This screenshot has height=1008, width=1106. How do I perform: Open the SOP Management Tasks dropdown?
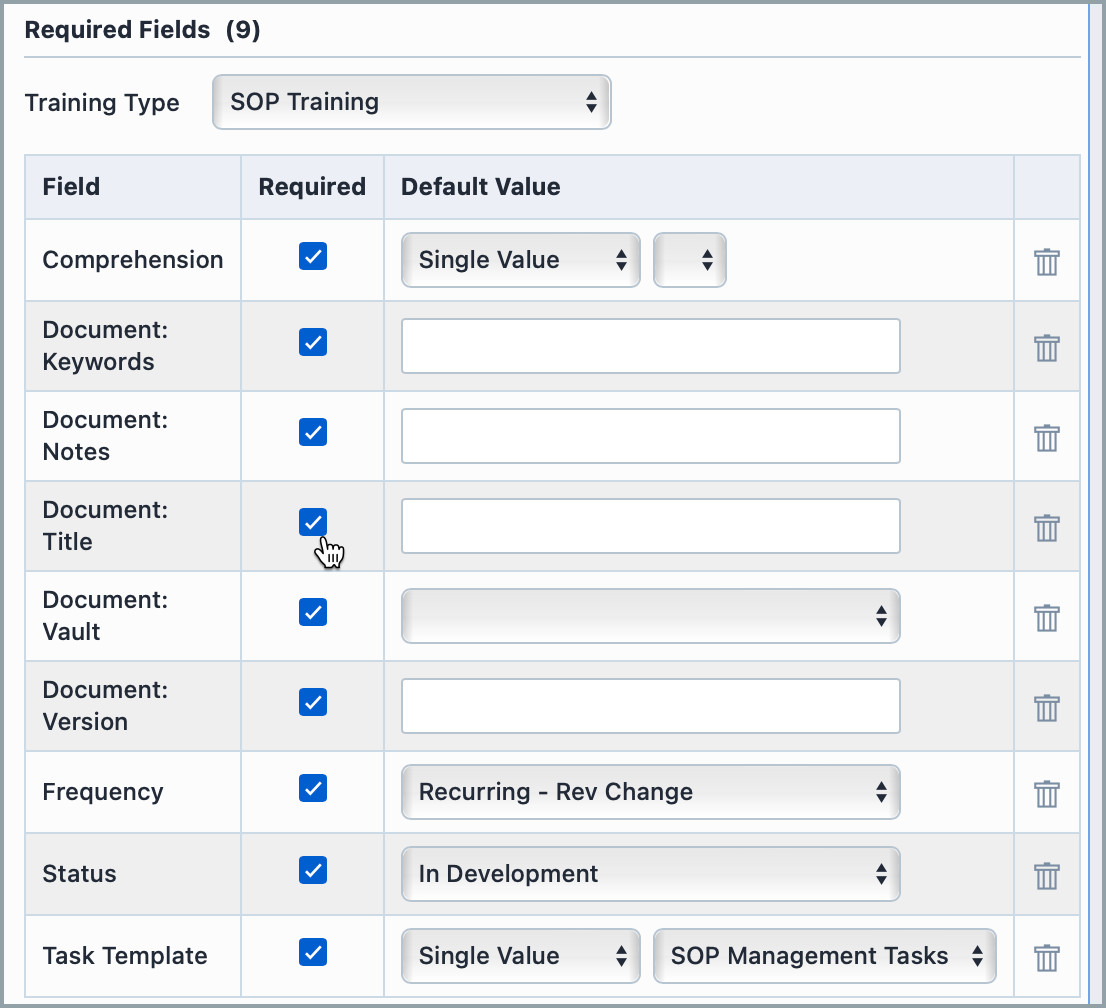point(824,956)
